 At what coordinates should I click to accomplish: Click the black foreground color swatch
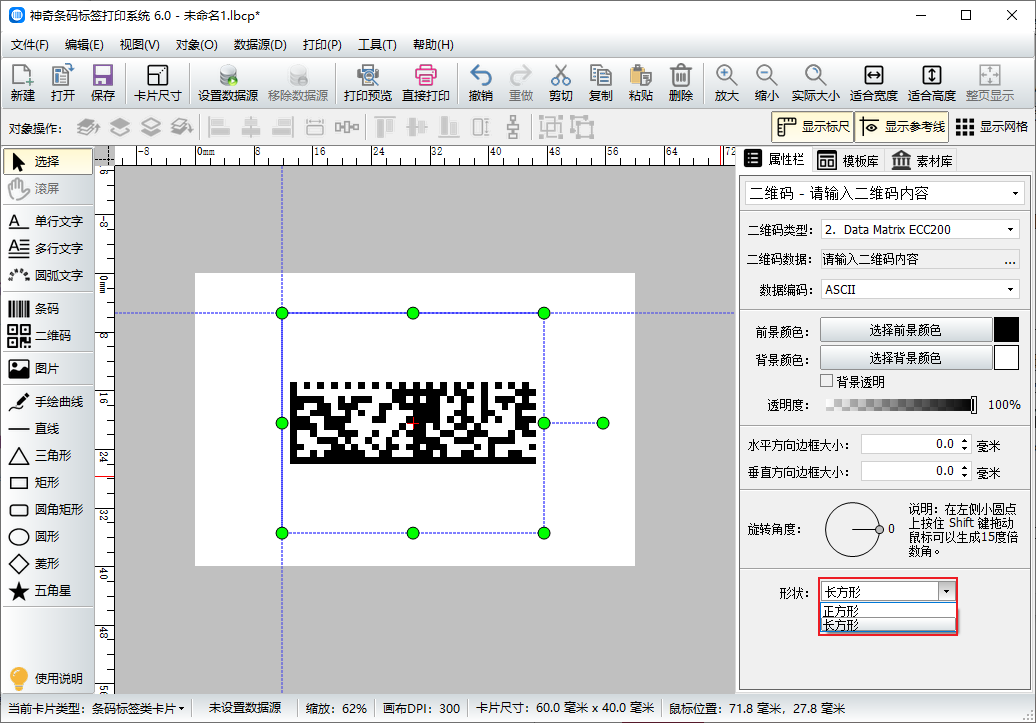(1006, 330)
